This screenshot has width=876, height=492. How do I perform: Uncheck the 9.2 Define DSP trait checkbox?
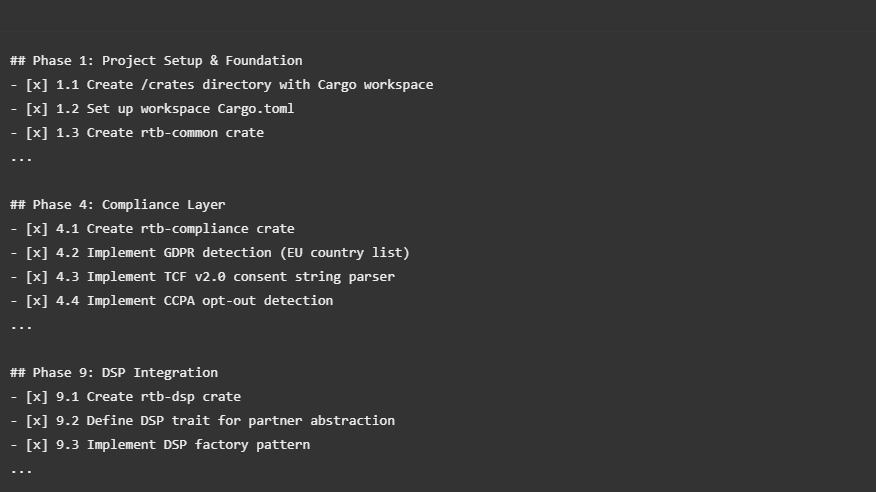37,421
